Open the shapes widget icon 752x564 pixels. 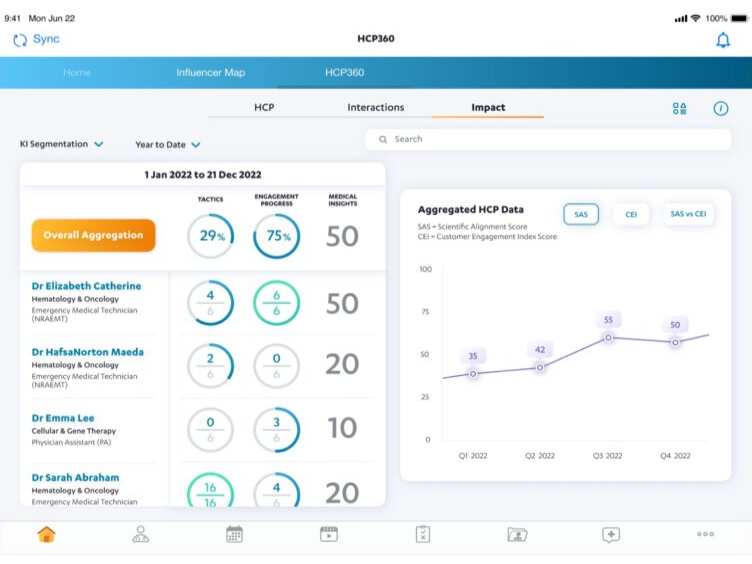(680, 108)
